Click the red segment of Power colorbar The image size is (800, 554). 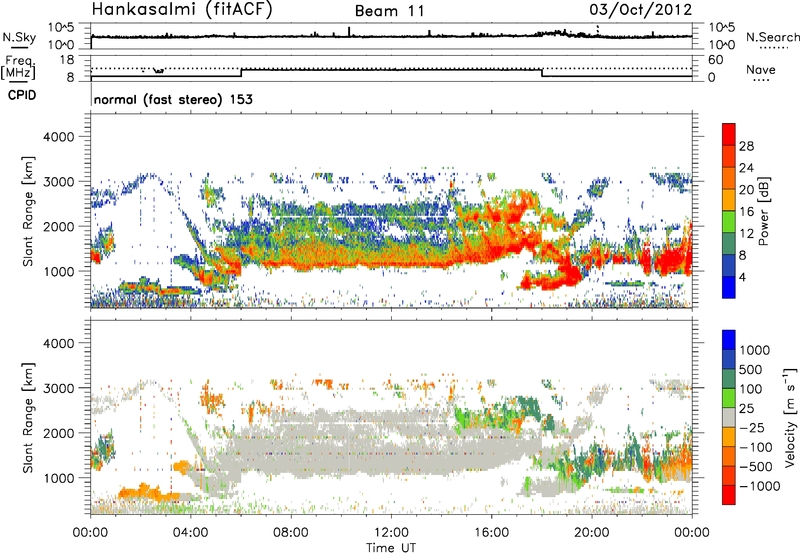(729, 134)
